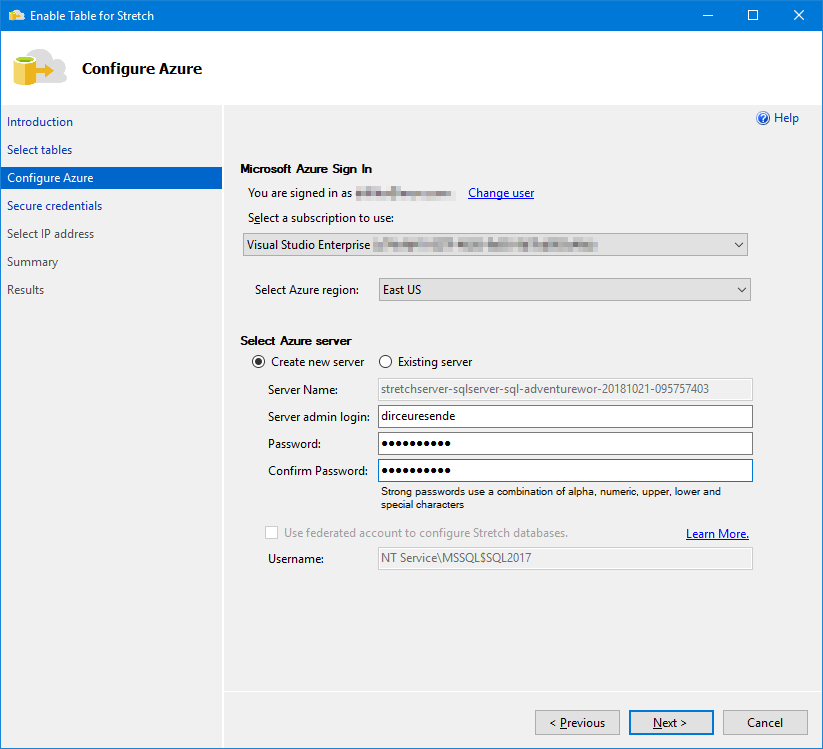Close the Enable Table for Stretch window

click(799, 15)
